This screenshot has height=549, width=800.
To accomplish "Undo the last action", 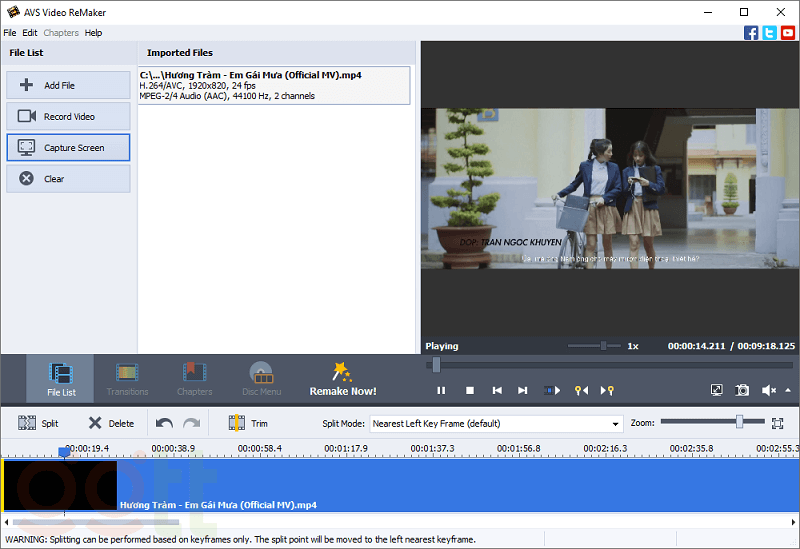I will (x=165, y=423).
